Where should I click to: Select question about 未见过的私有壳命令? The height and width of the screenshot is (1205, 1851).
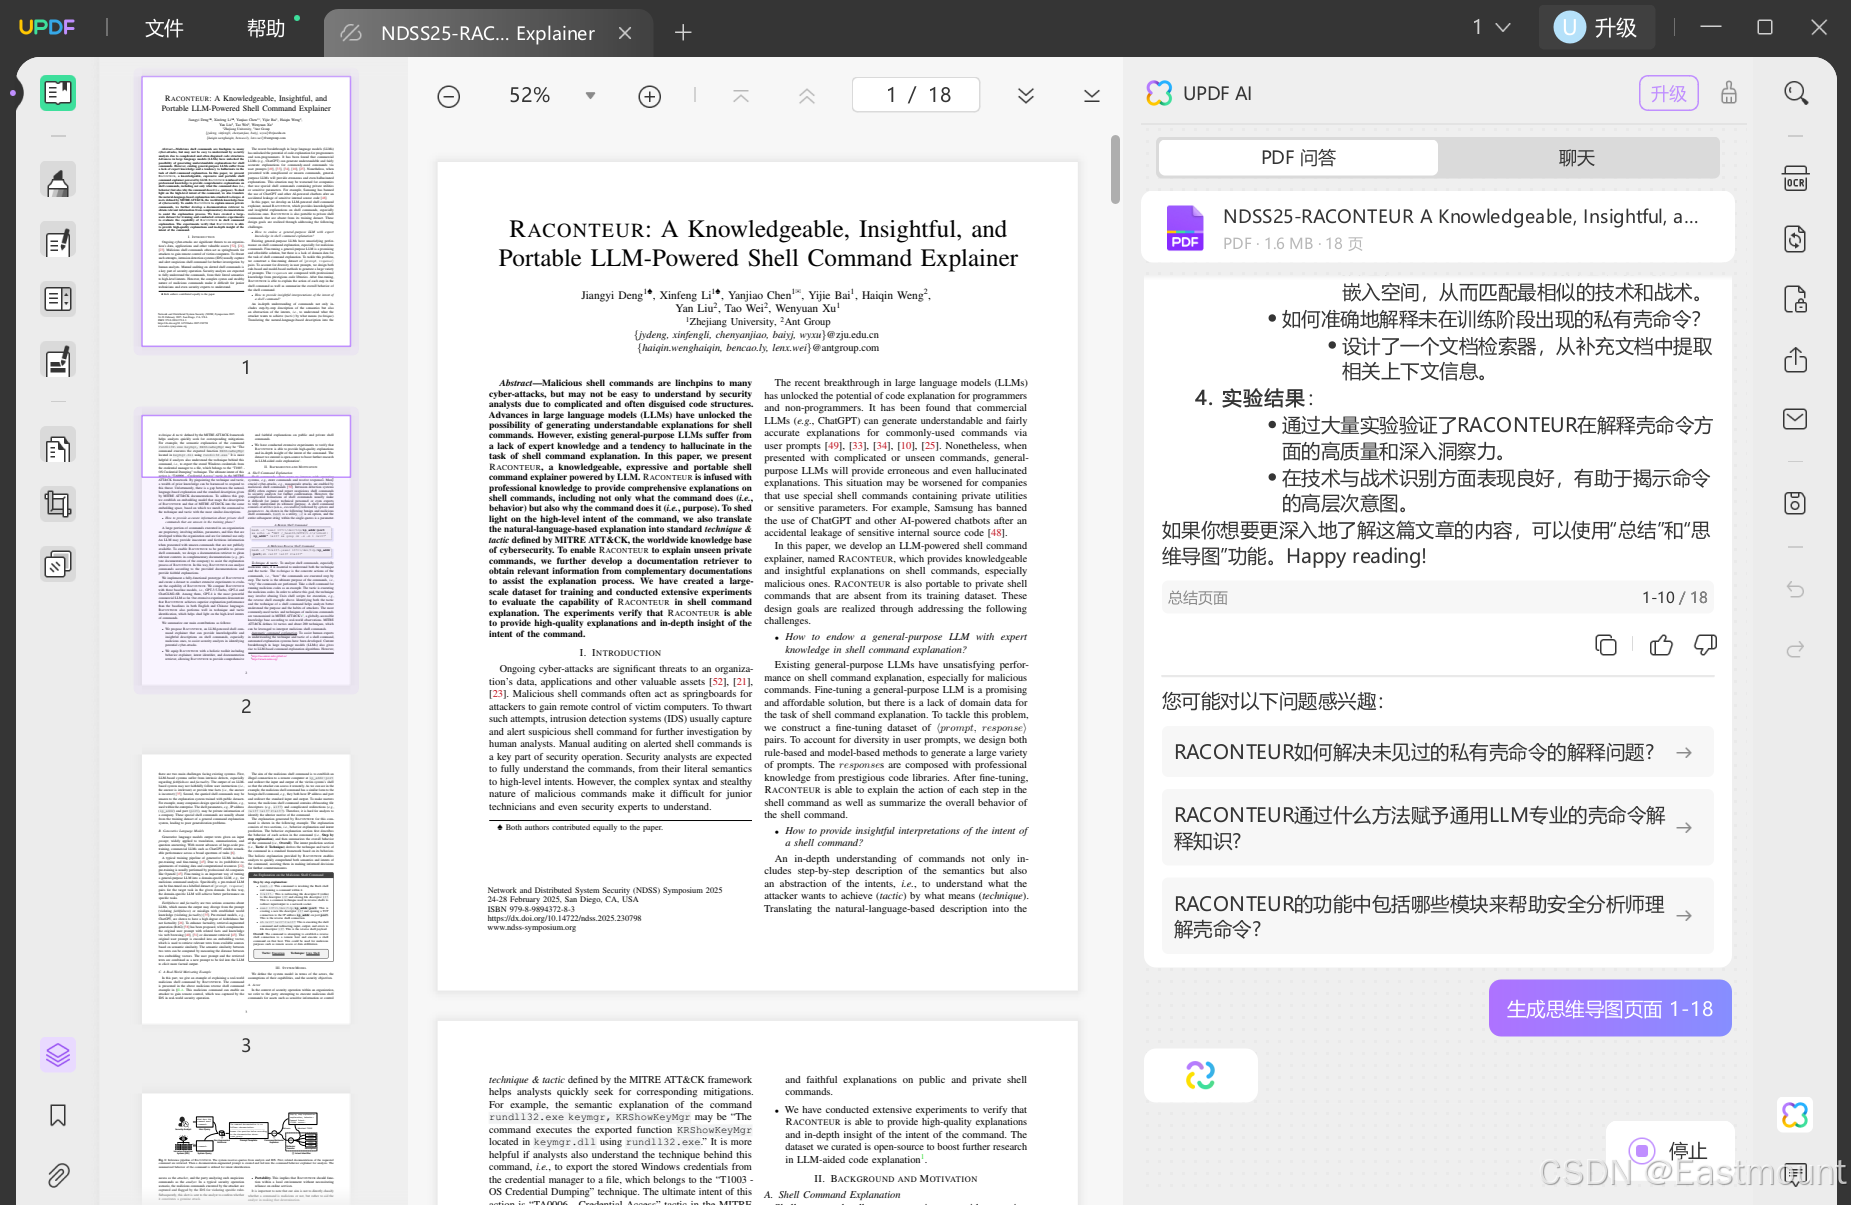[x=1437, y=752]
